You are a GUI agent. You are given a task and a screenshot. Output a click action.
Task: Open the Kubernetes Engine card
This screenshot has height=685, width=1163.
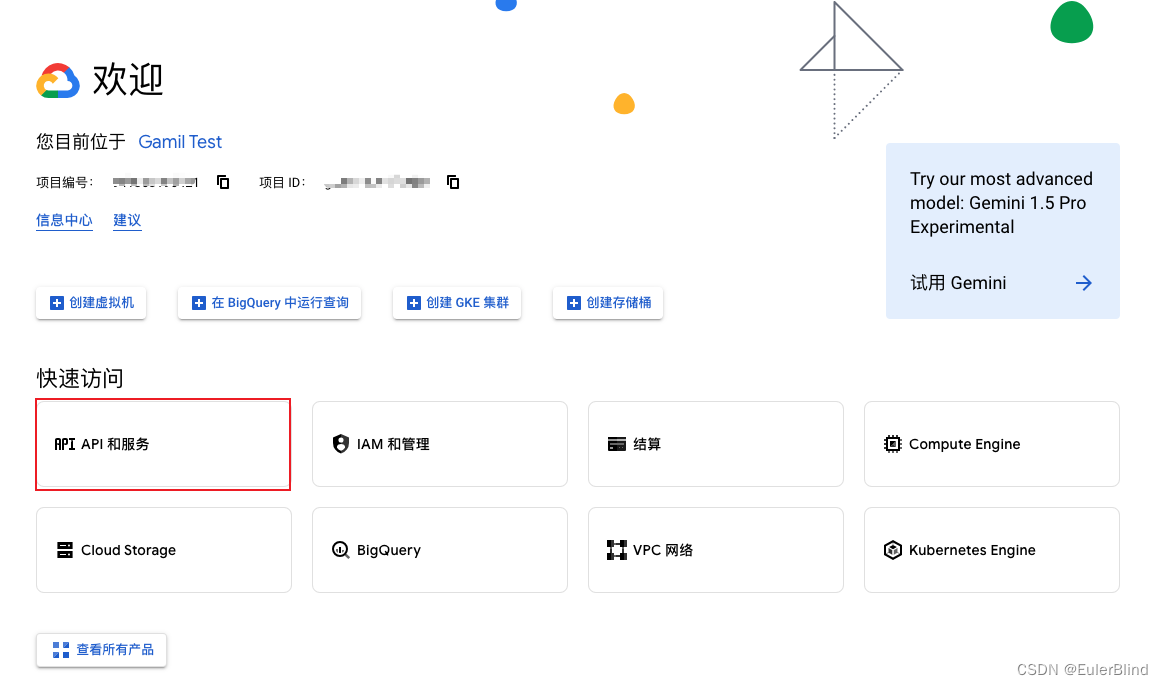coord(992,550)
